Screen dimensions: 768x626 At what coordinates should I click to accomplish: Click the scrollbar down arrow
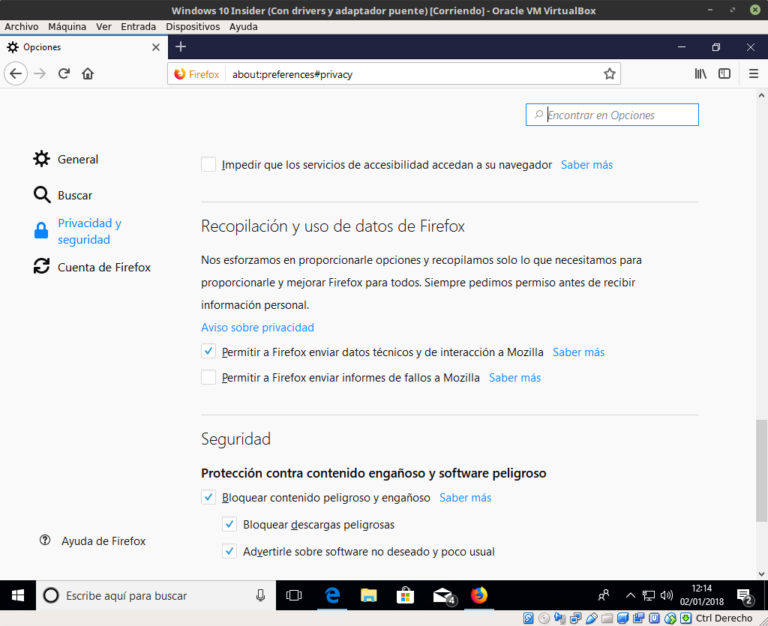tap(761, 574)
